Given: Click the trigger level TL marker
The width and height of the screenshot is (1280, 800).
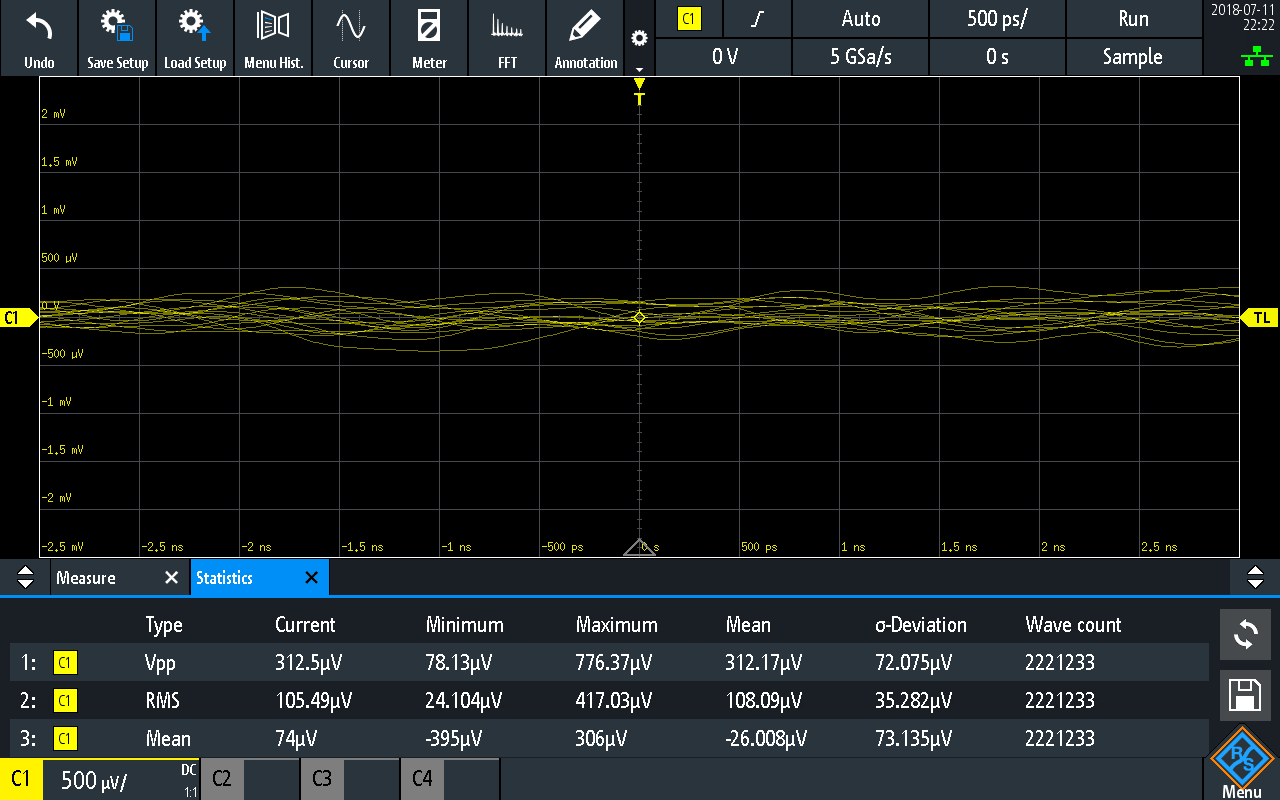Looking at the screenshot, I should [x=1261, y=318].
